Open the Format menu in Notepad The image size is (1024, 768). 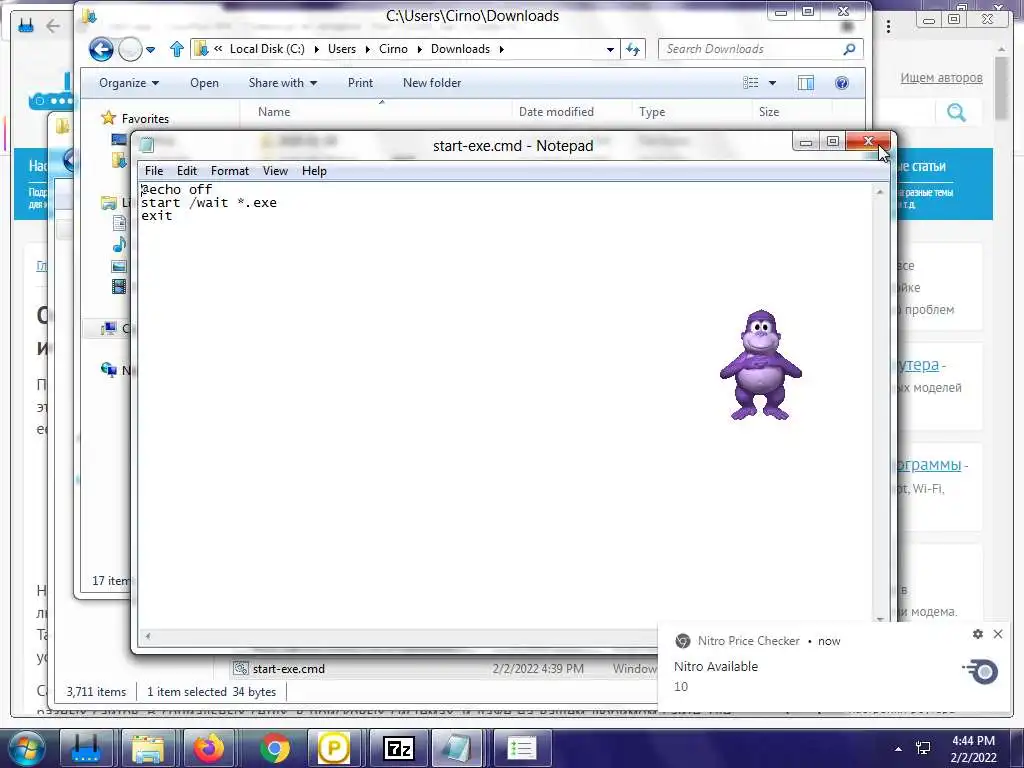tap(229, 171)
